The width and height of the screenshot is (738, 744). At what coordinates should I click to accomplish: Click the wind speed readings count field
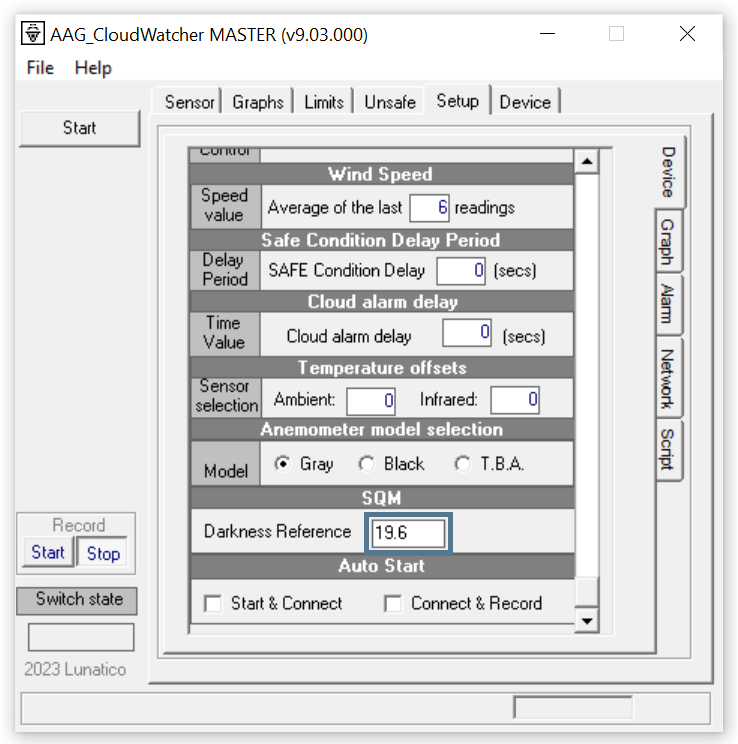pos(430,207)
